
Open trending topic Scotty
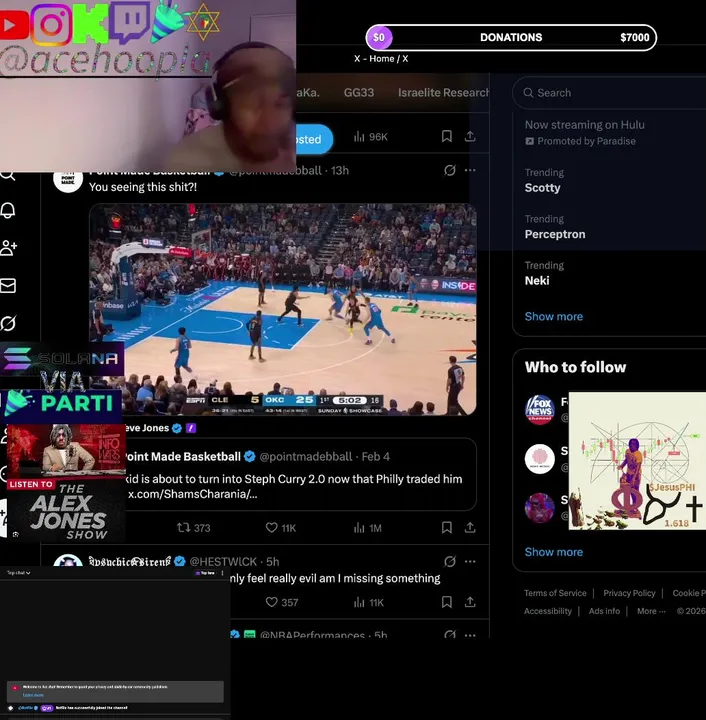pyautogui.click(x=542, y=188)
